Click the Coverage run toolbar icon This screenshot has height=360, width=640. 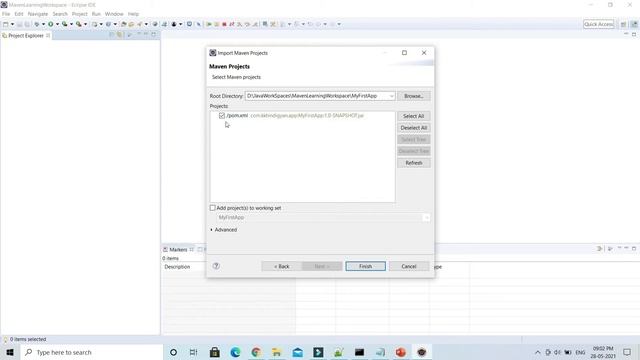64,24
